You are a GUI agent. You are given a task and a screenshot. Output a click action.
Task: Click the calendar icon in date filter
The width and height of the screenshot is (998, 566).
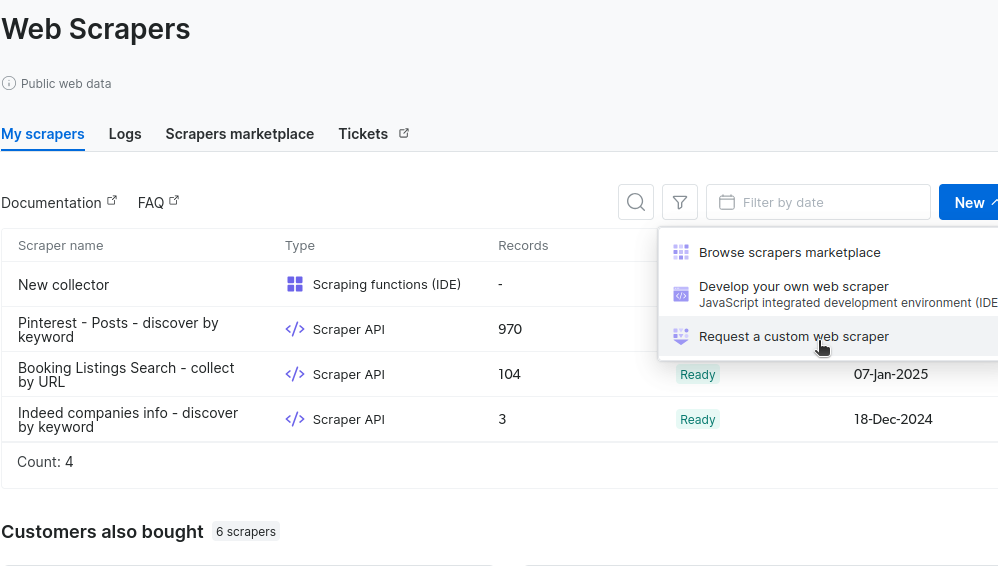pos(727,202)
